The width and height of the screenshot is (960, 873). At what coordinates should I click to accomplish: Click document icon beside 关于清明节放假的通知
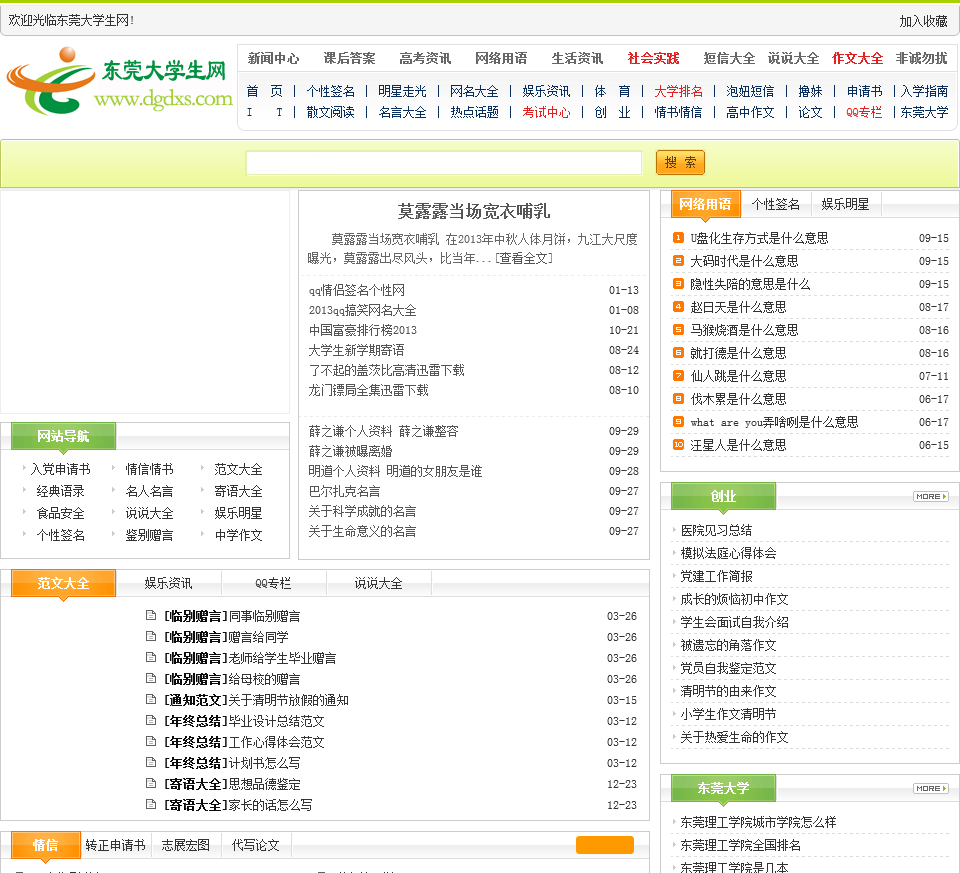pyautogui.click(x=151, y=699)
